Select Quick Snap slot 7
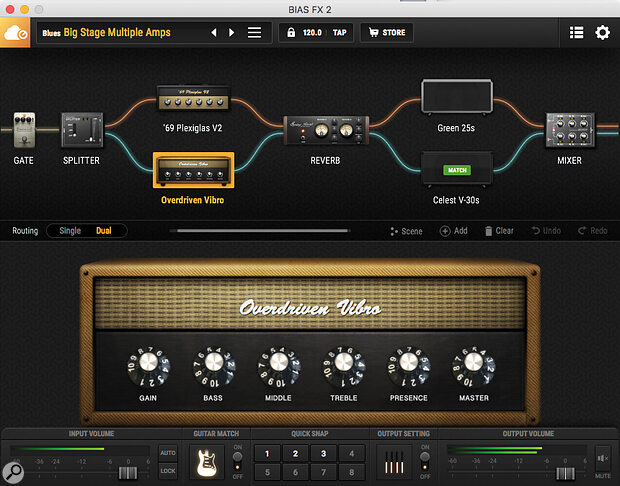This screenshot has width=620, height=486. [x=323, y=472]
